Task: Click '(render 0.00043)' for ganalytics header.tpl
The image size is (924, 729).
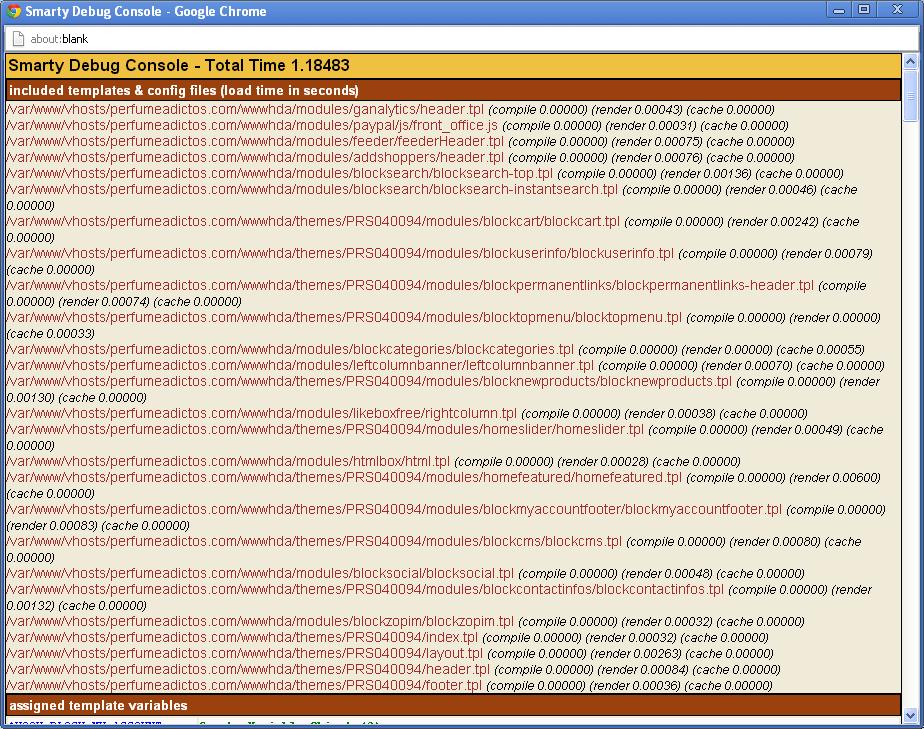Action: click(x=637, y=110)
